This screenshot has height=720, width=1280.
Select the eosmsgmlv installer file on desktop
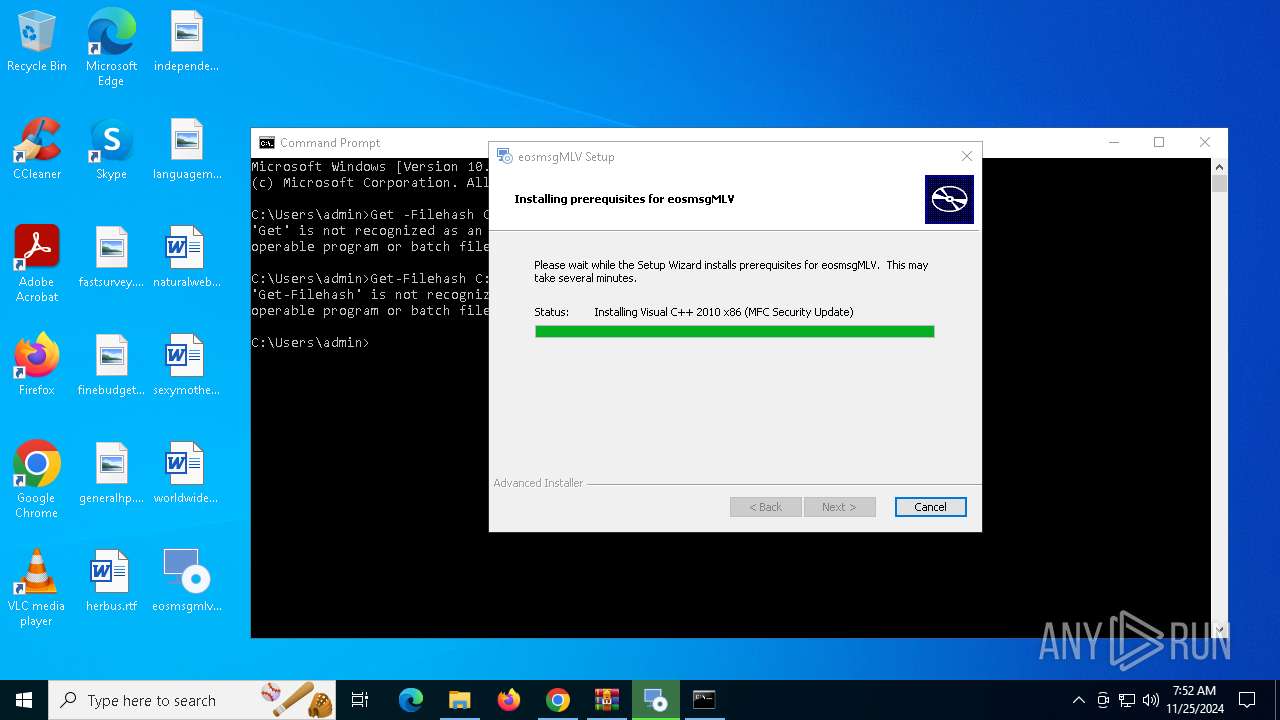click(186, 582)
